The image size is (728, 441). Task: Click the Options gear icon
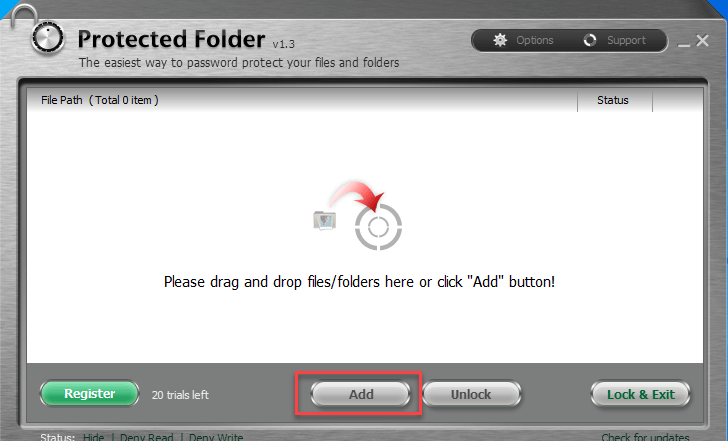(x=500, y=40)
